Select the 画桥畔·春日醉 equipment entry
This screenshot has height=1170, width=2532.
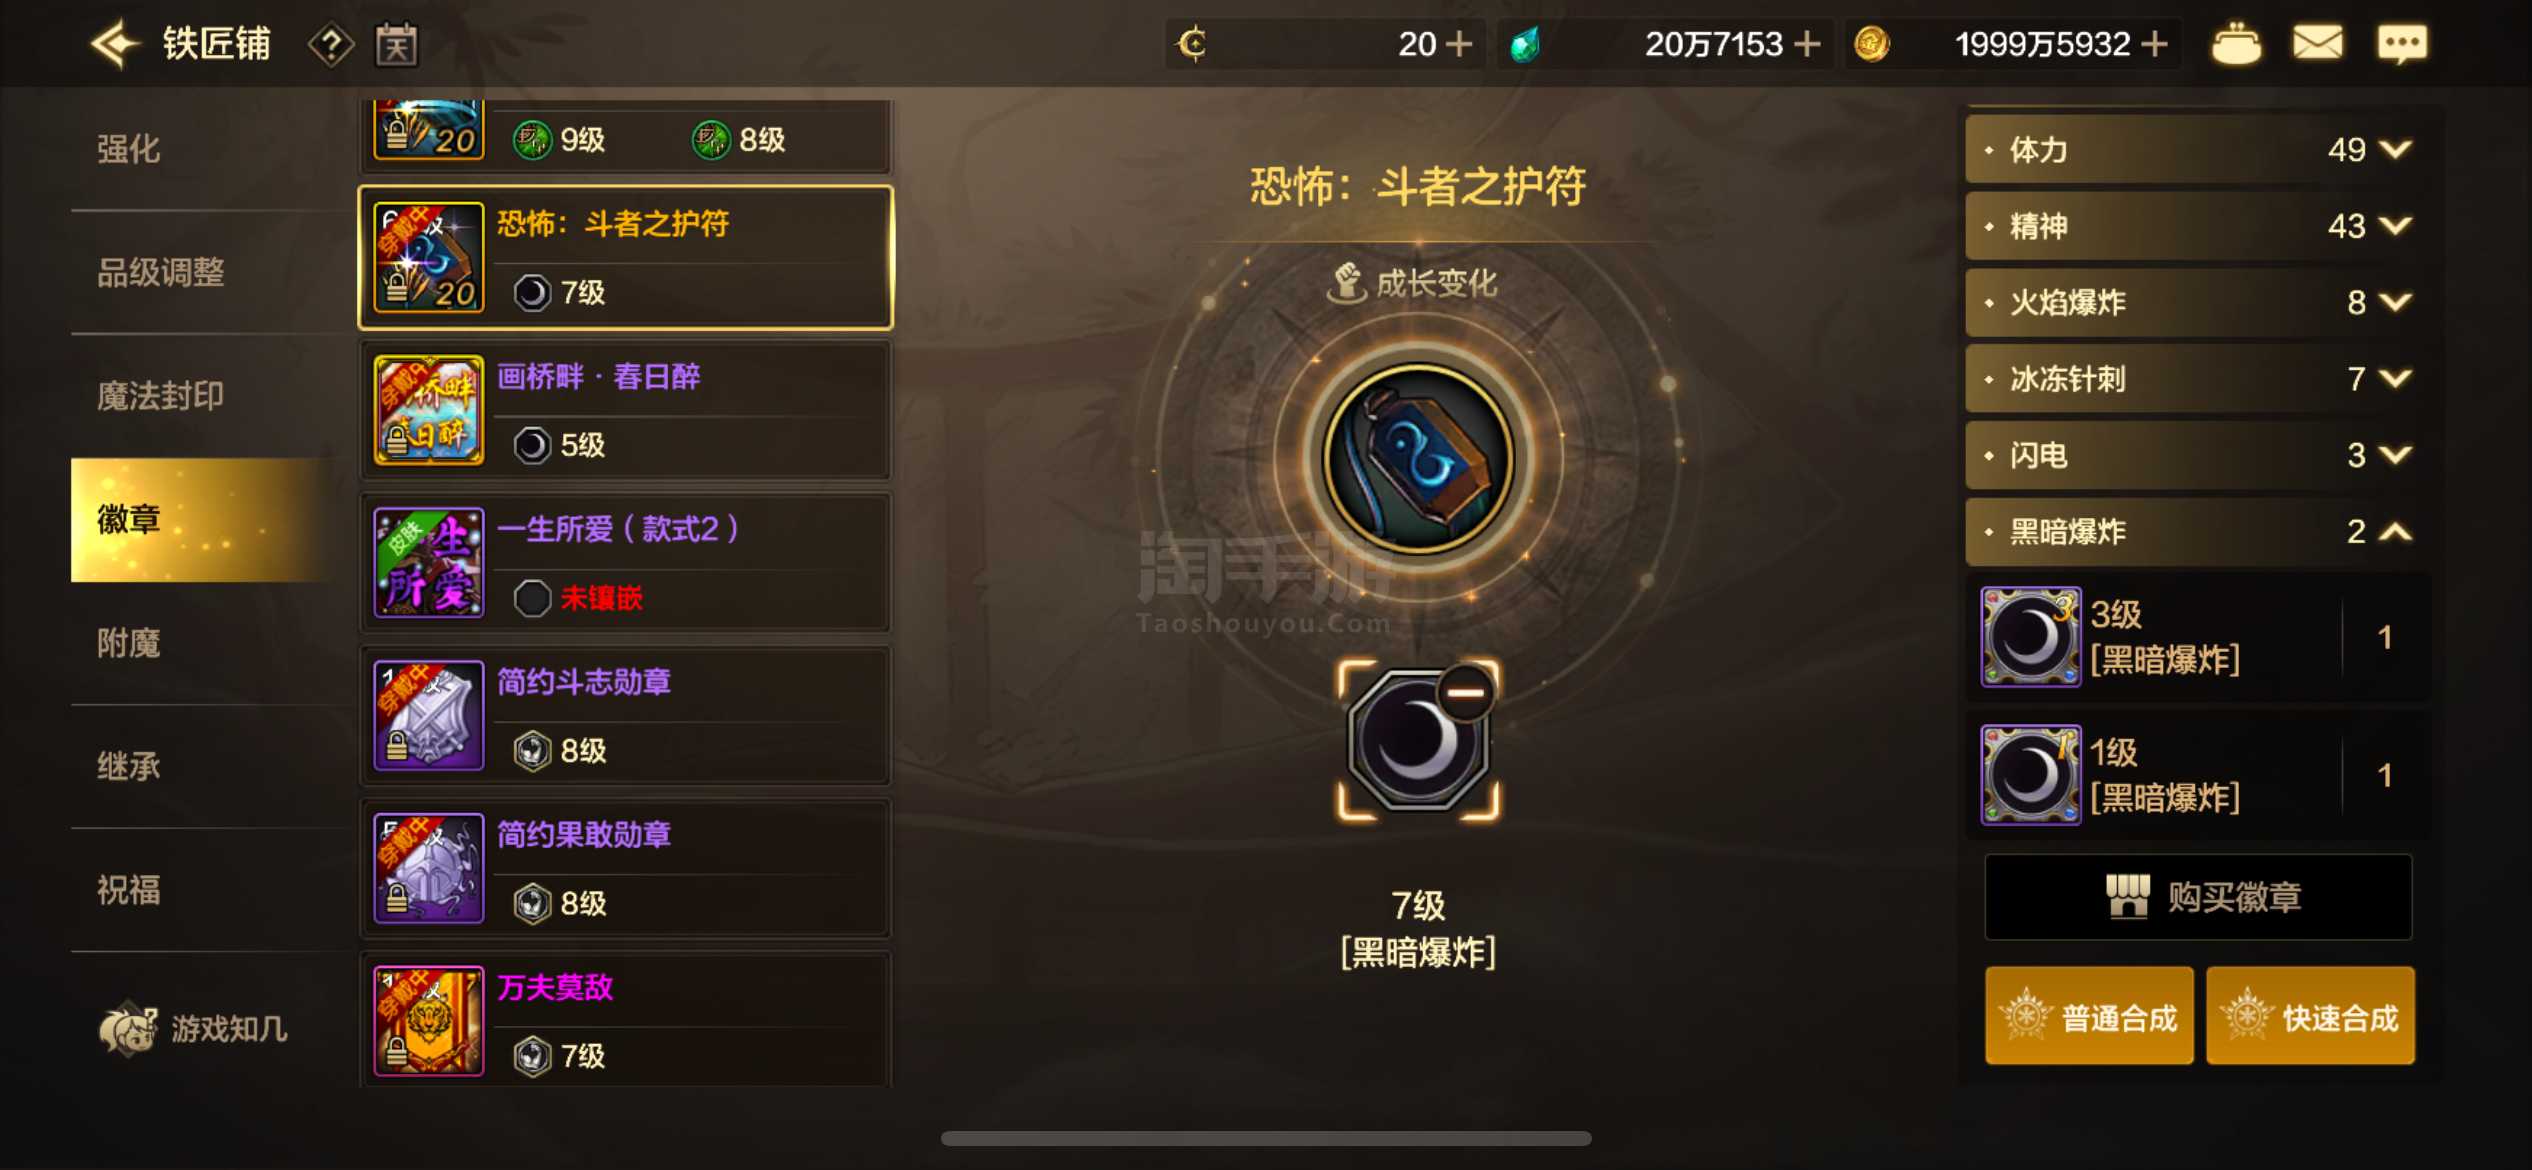click(x=625, y=410)
